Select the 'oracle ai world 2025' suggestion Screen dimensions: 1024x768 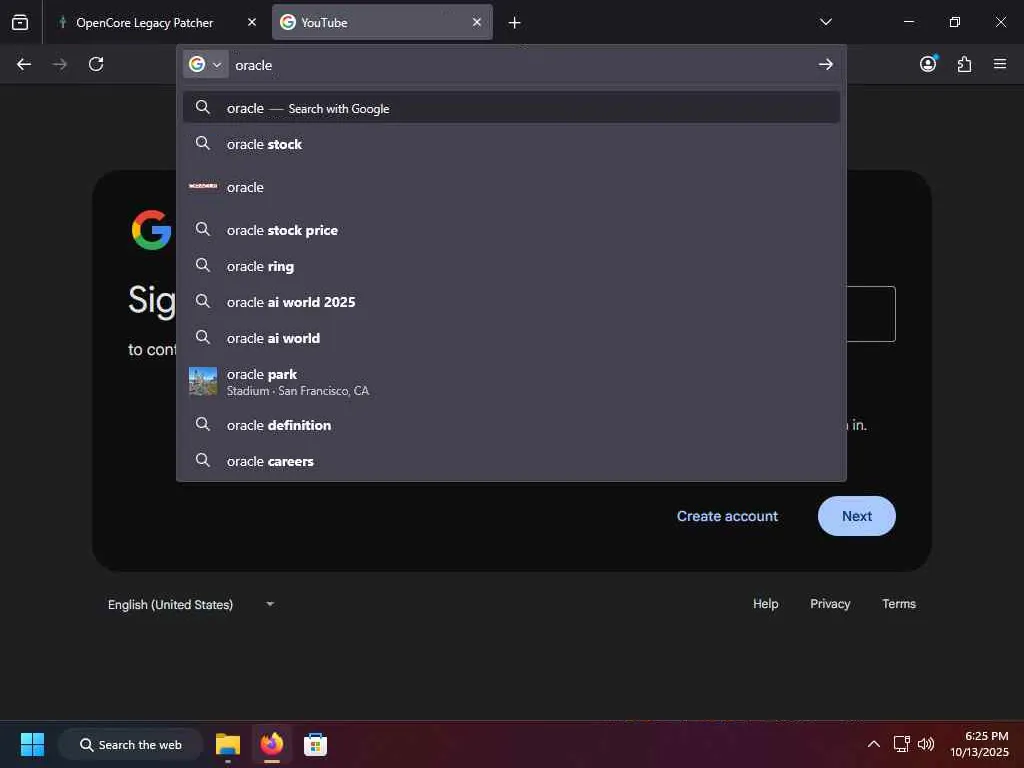coord(511,302)
